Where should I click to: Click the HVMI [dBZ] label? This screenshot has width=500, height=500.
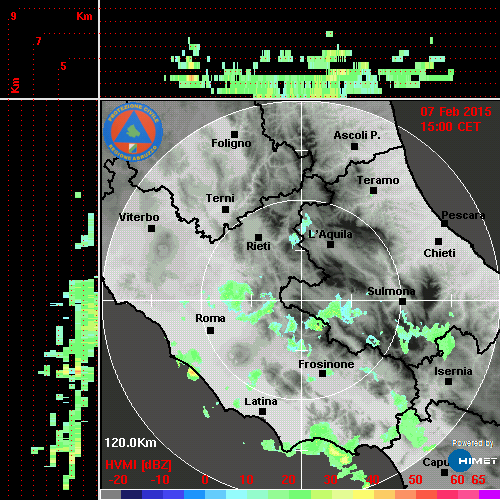click(x=138, y=465)
